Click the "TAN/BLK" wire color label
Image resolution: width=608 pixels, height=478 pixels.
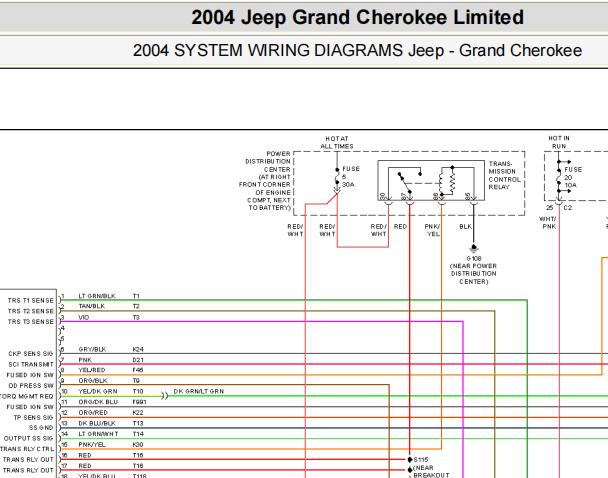coord(92,306)
